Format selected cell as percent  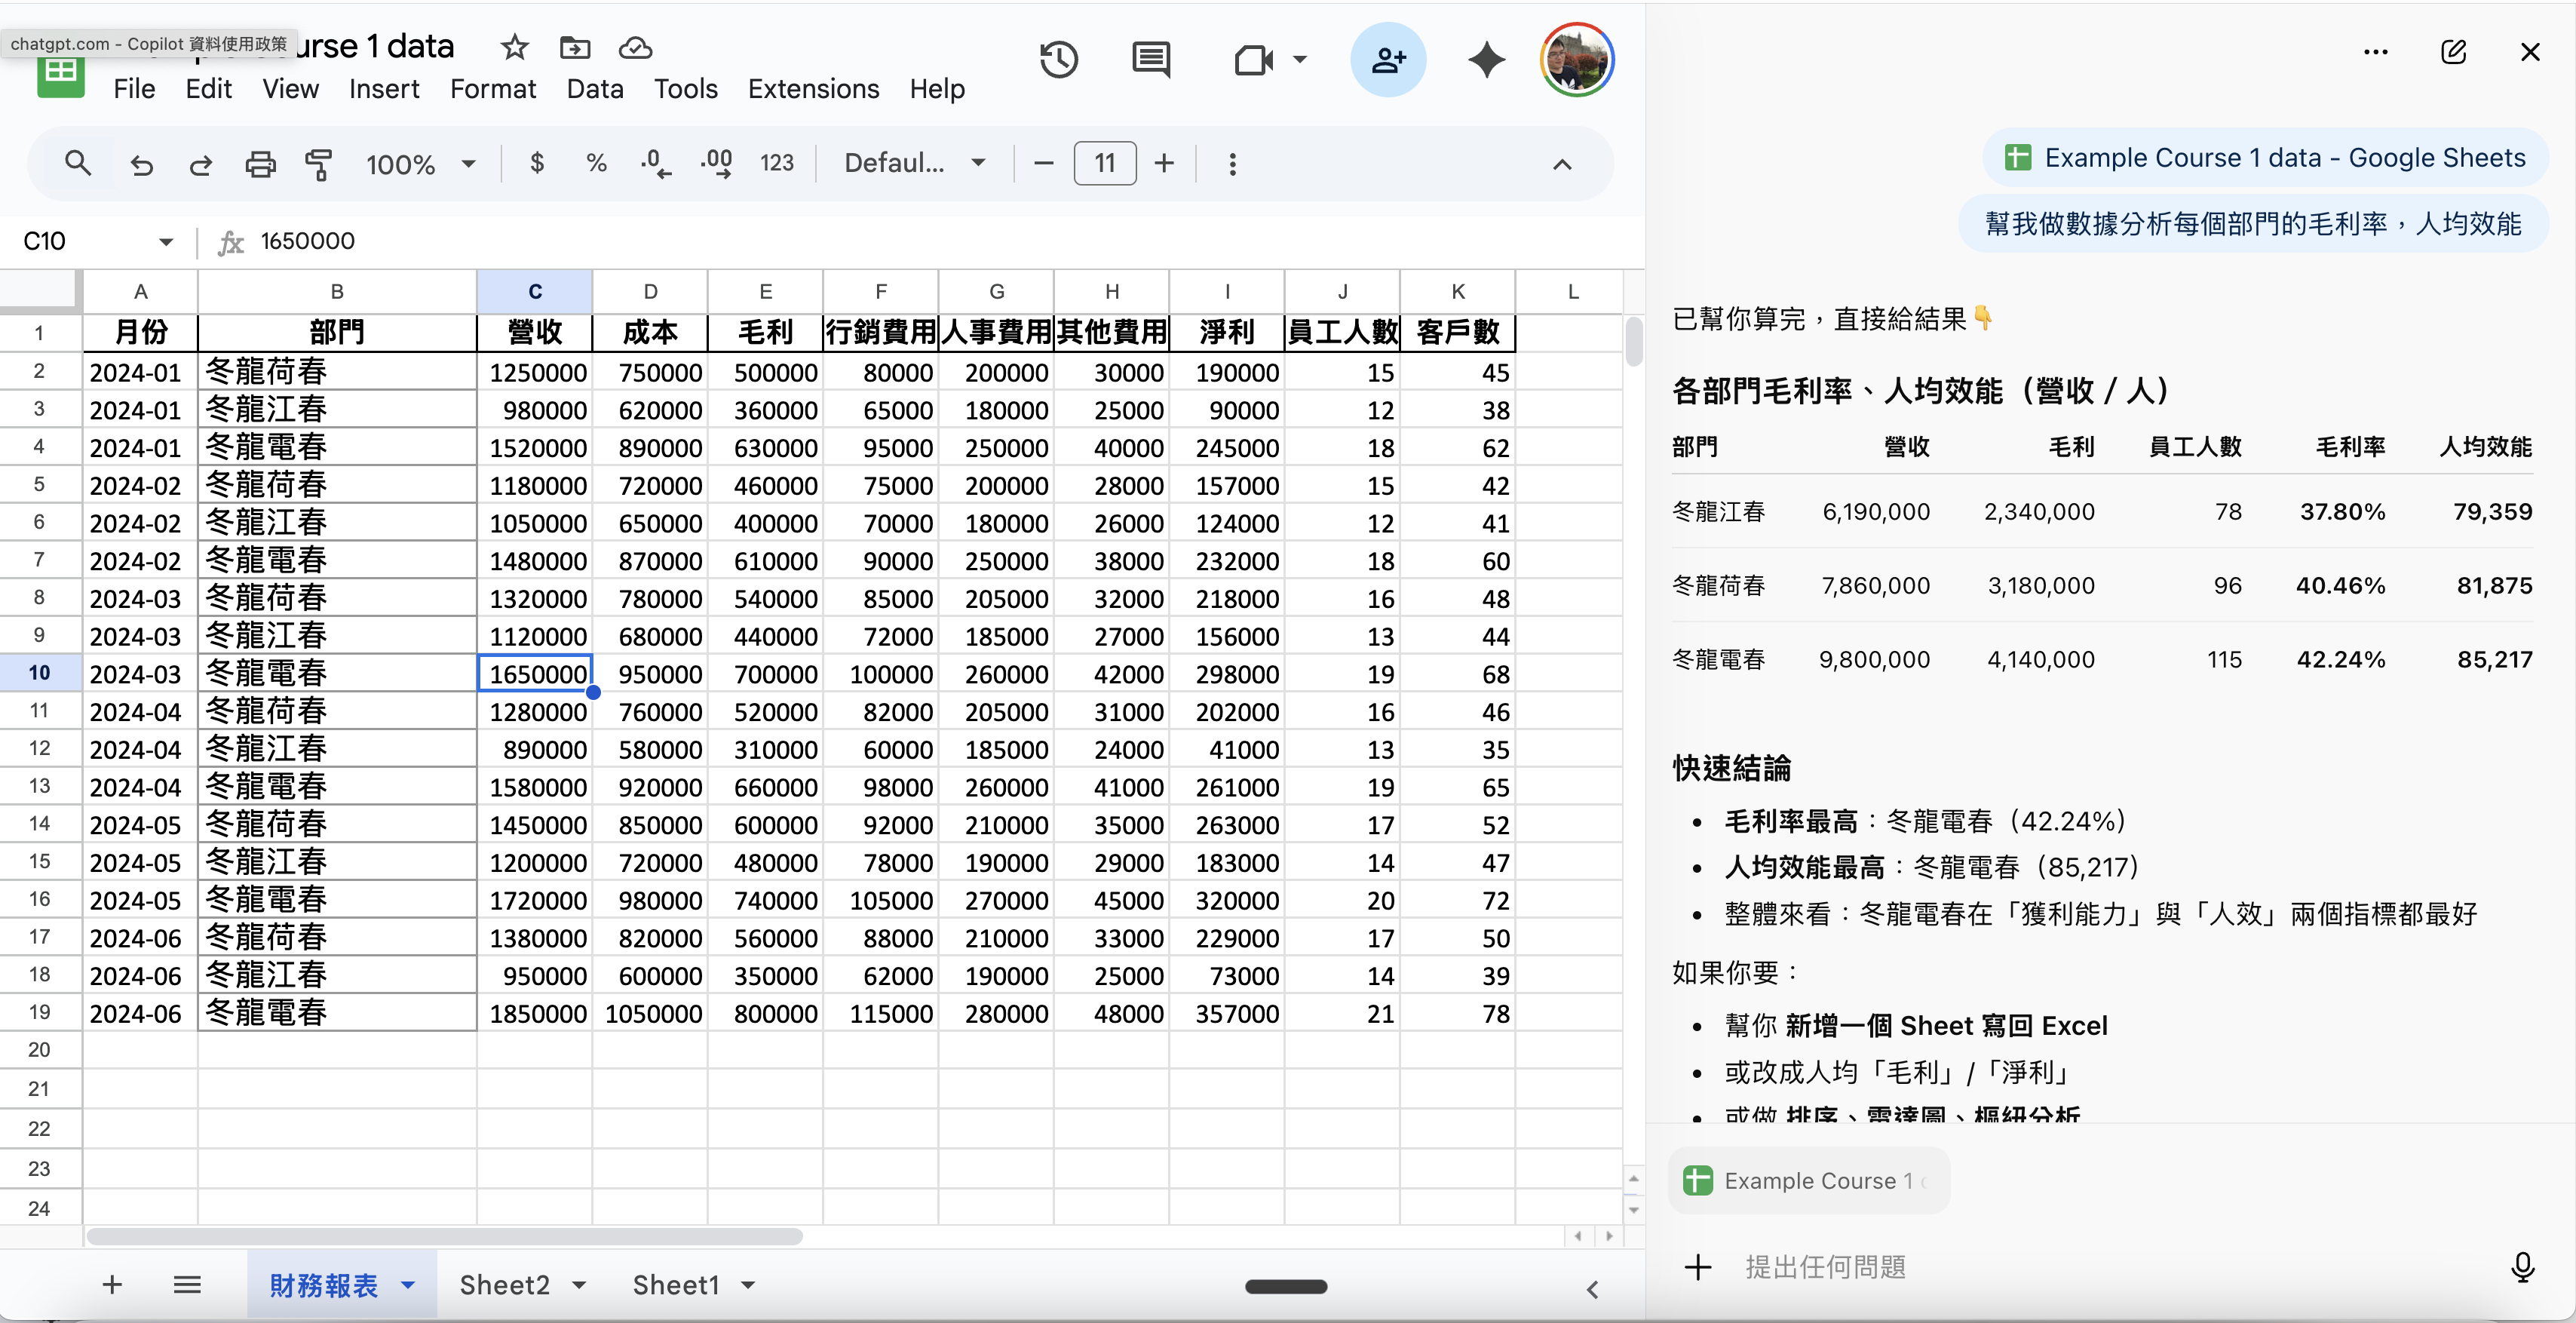pyautogui.click(x=597, y=162)
